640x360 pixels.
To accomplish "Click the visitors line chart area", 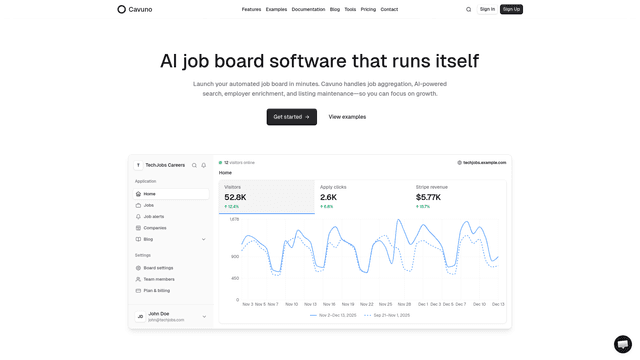I will (x=369, y=259).
